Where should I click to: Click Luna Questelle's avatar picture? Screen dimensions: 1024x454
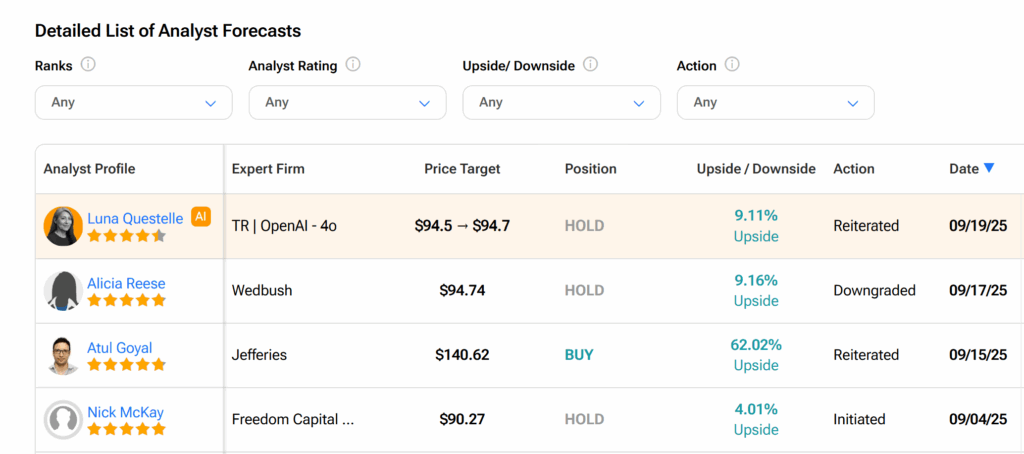(x=63, y=226)
